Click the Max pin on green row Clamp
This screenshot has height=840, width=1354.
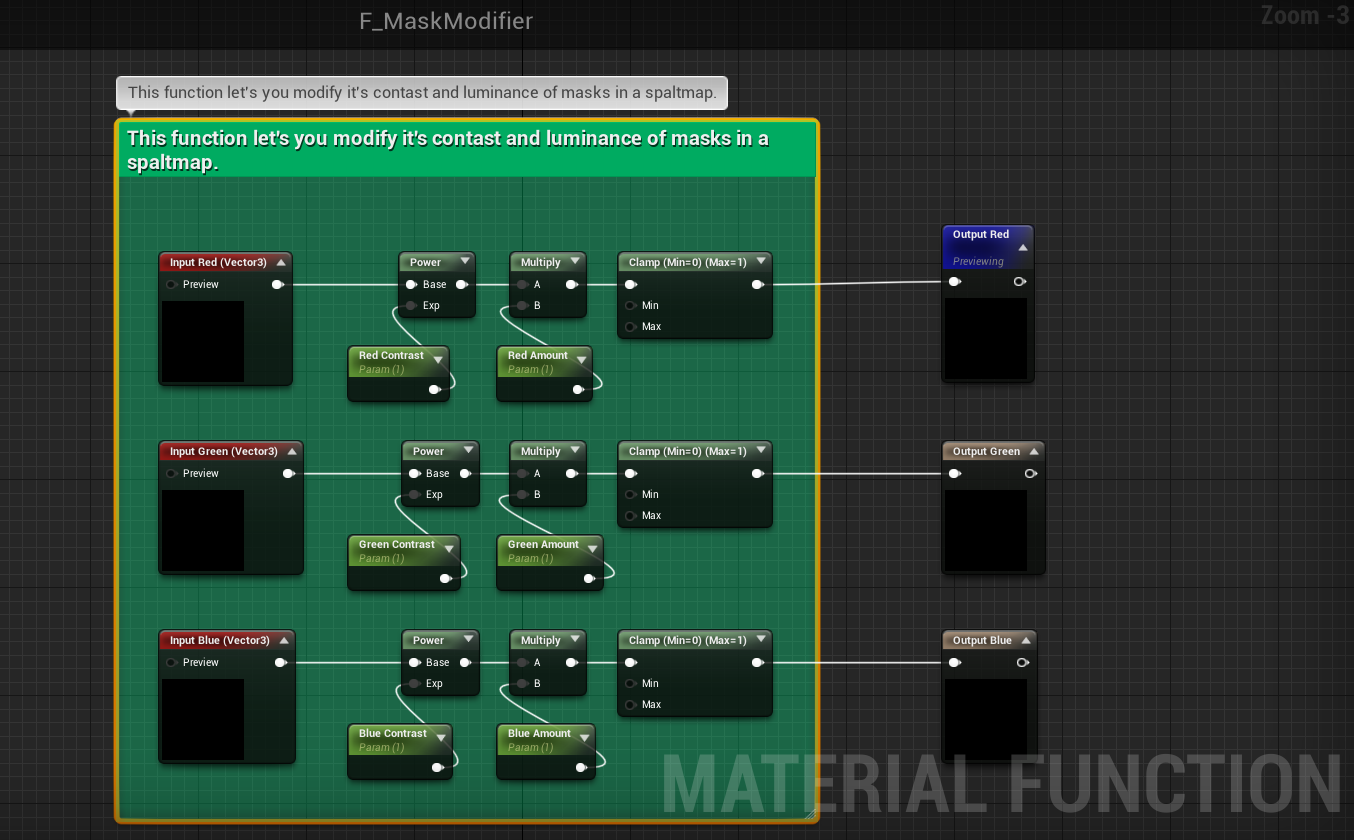[x=631, y=516]
